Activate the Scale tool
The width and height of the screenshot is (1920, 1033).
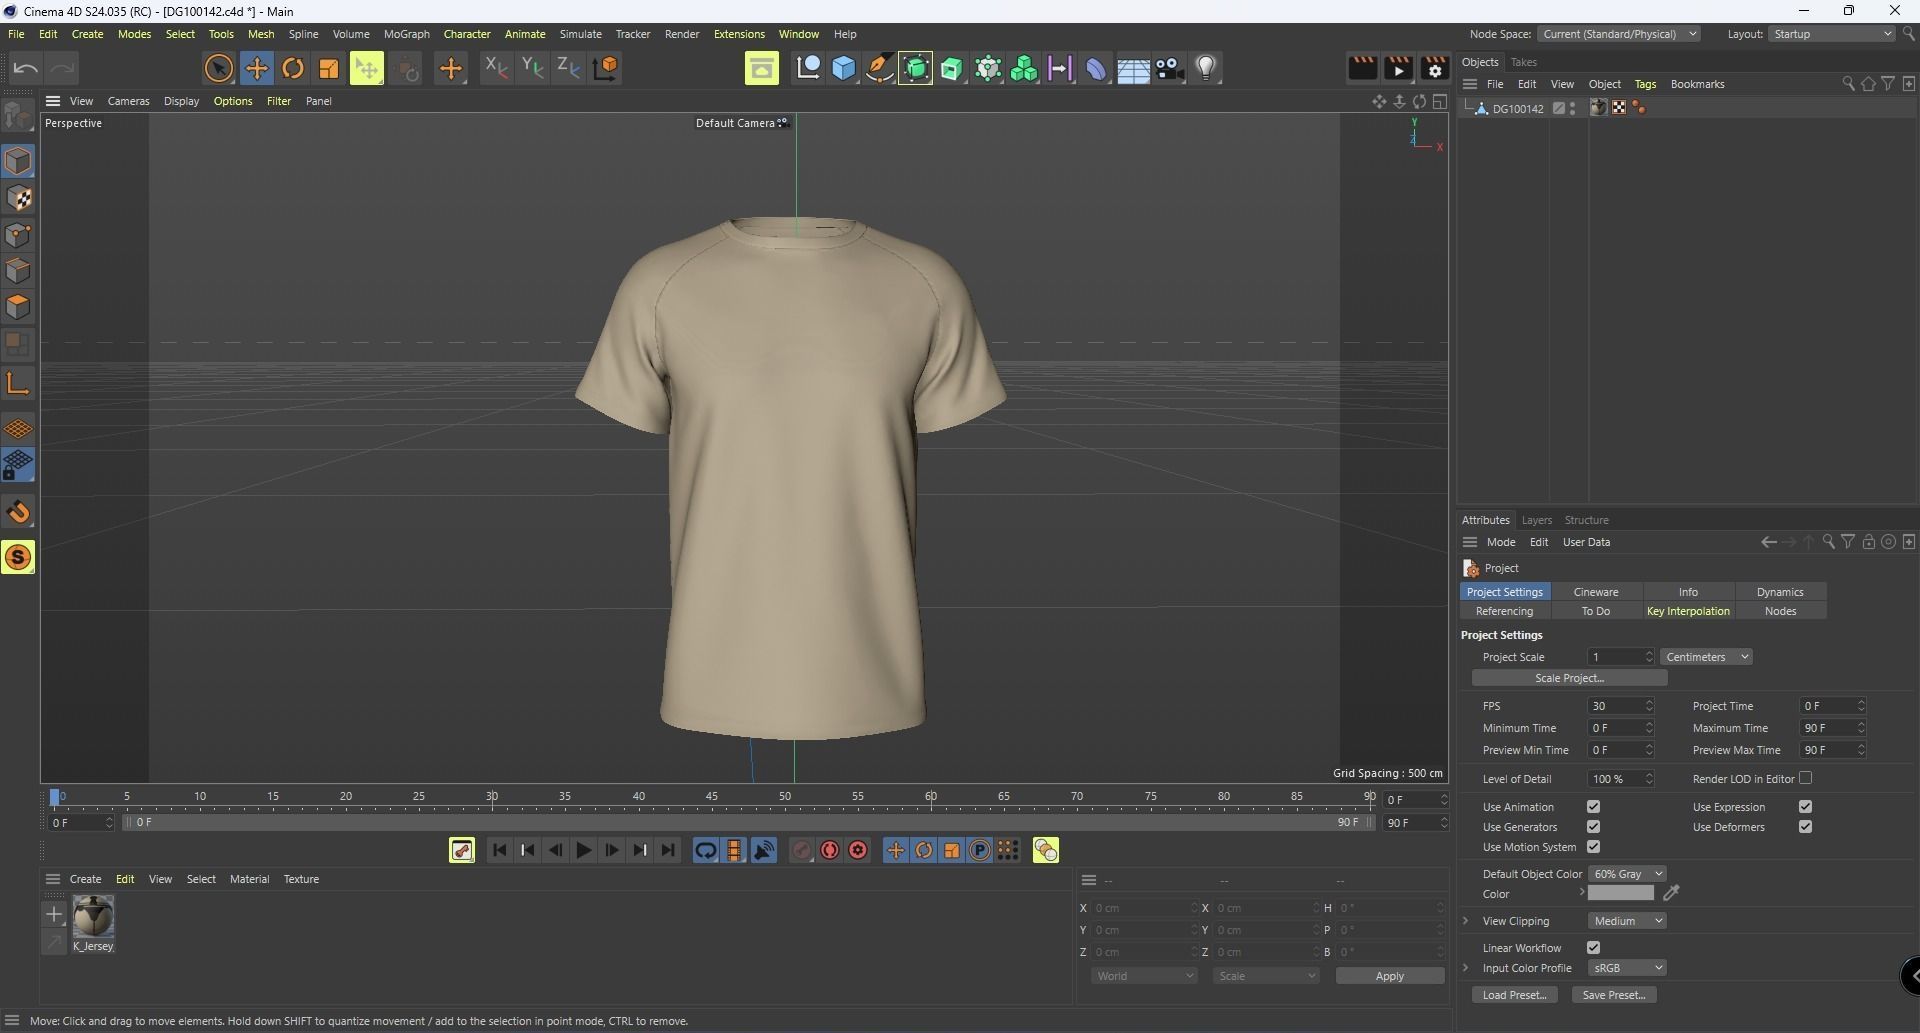click(x=329, y=68)
